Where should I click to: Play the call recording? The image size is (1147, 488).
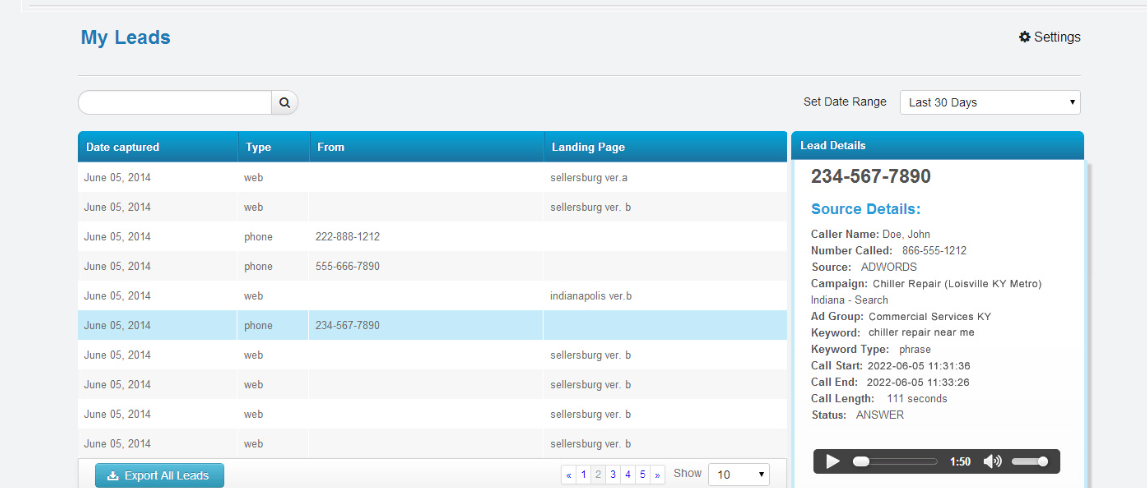832,461
